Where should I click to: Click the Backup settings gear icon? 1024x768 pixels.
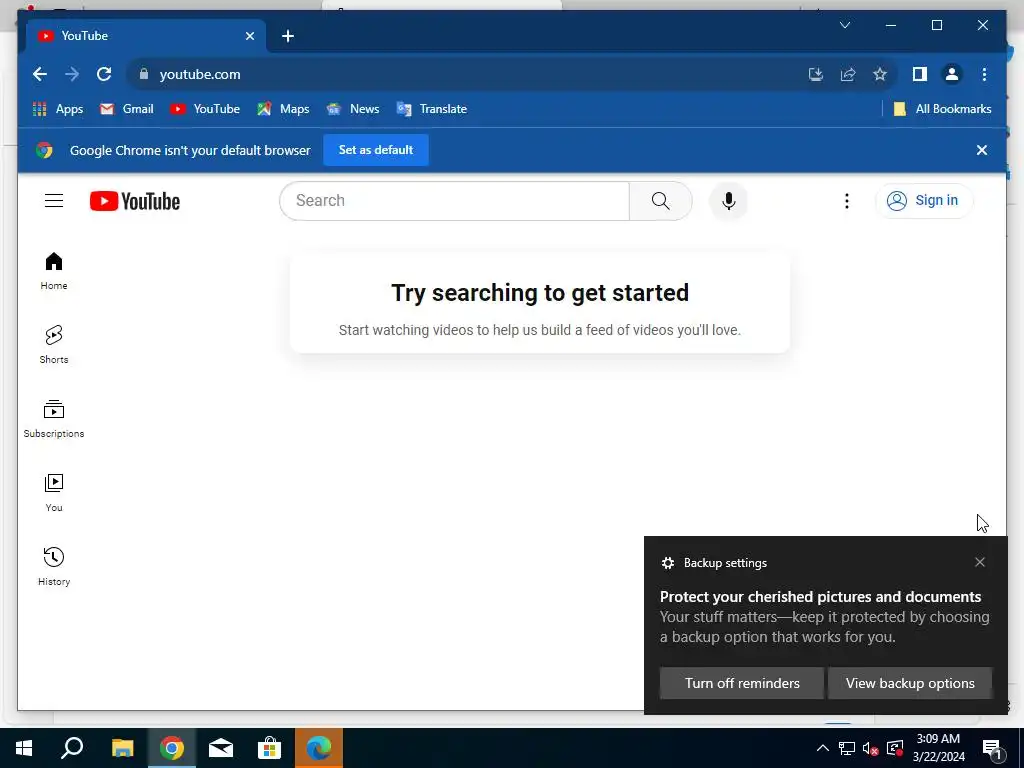(667, 563)
